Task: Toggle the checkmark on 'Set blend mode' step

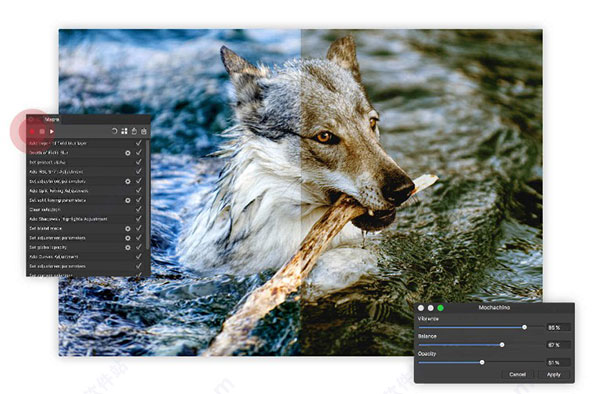Action: (139, 228)
